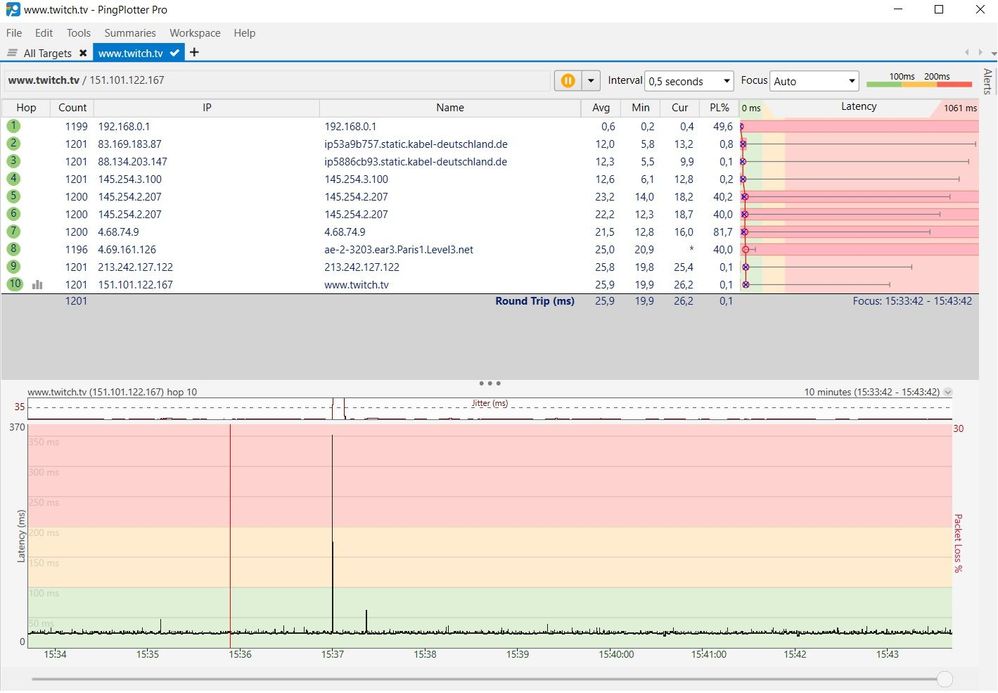The width and height of the screenshot is (998, 693).
Task: Open the tab list dropdown arrow at right
Action: point(994,53)
